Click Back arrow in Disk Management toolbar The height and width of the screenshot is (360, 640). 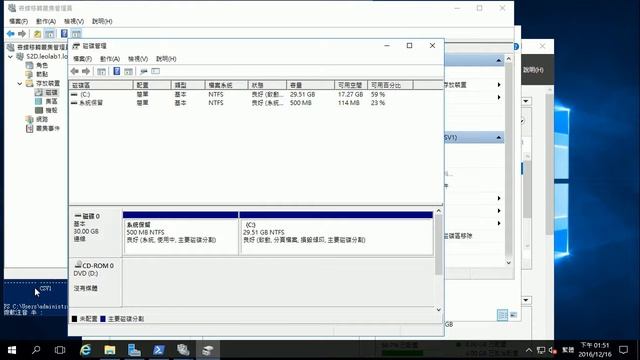pyautogui.click(x=74, y=71)
